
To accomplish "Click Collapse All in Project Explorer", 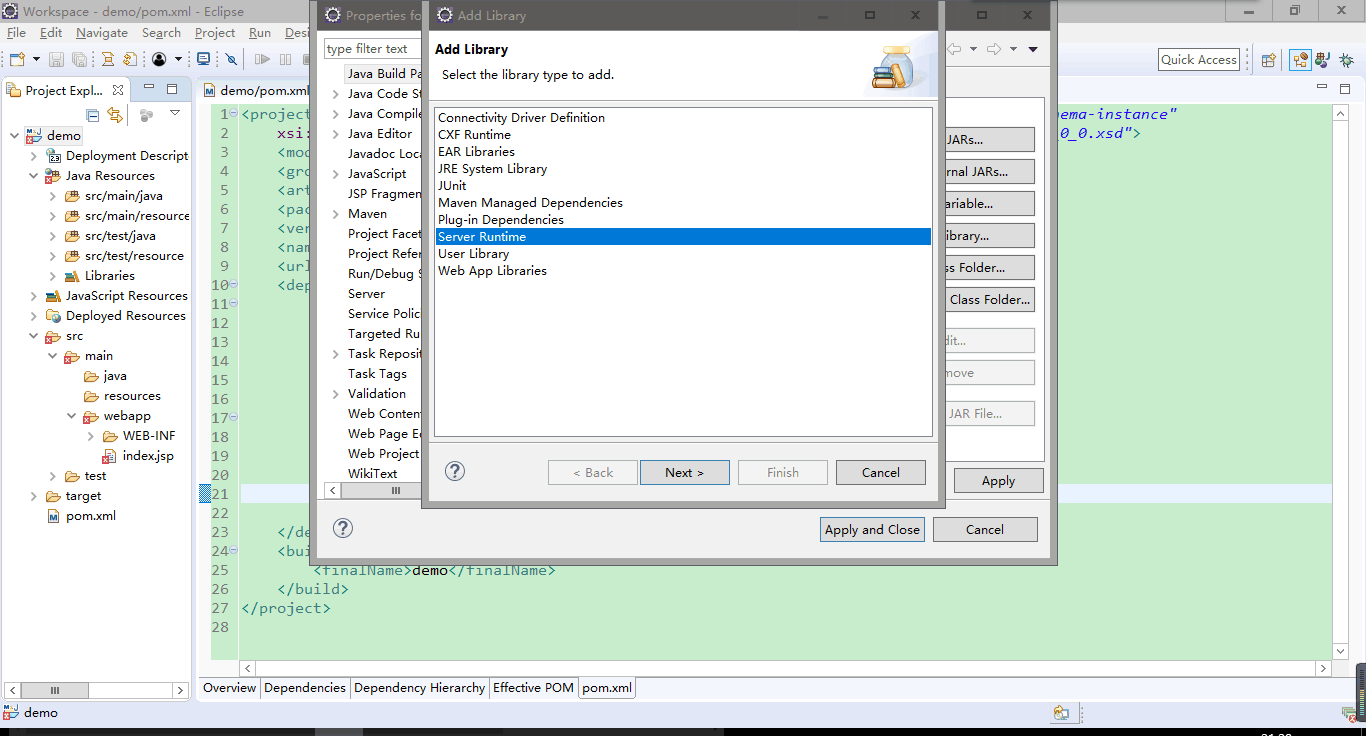I will (93, 115).
